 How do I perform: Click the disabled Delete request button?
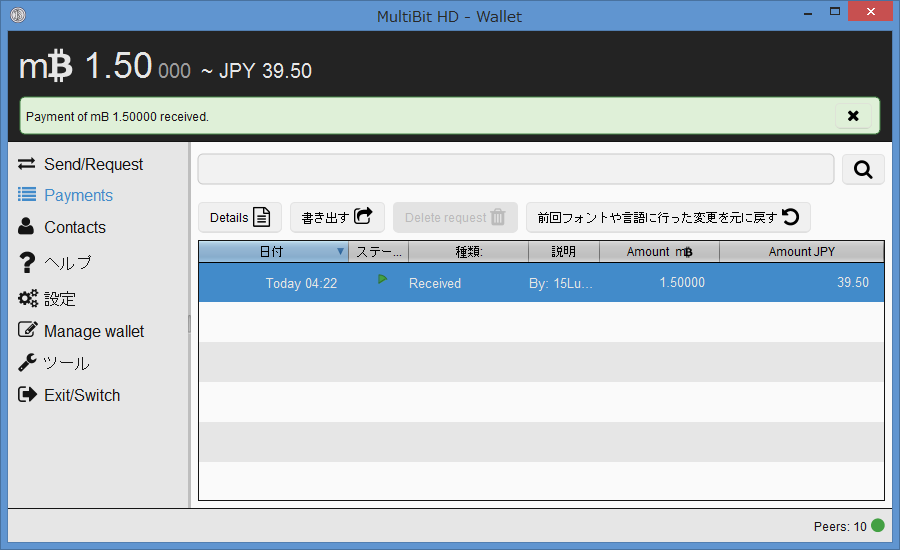tap(455, 217)
